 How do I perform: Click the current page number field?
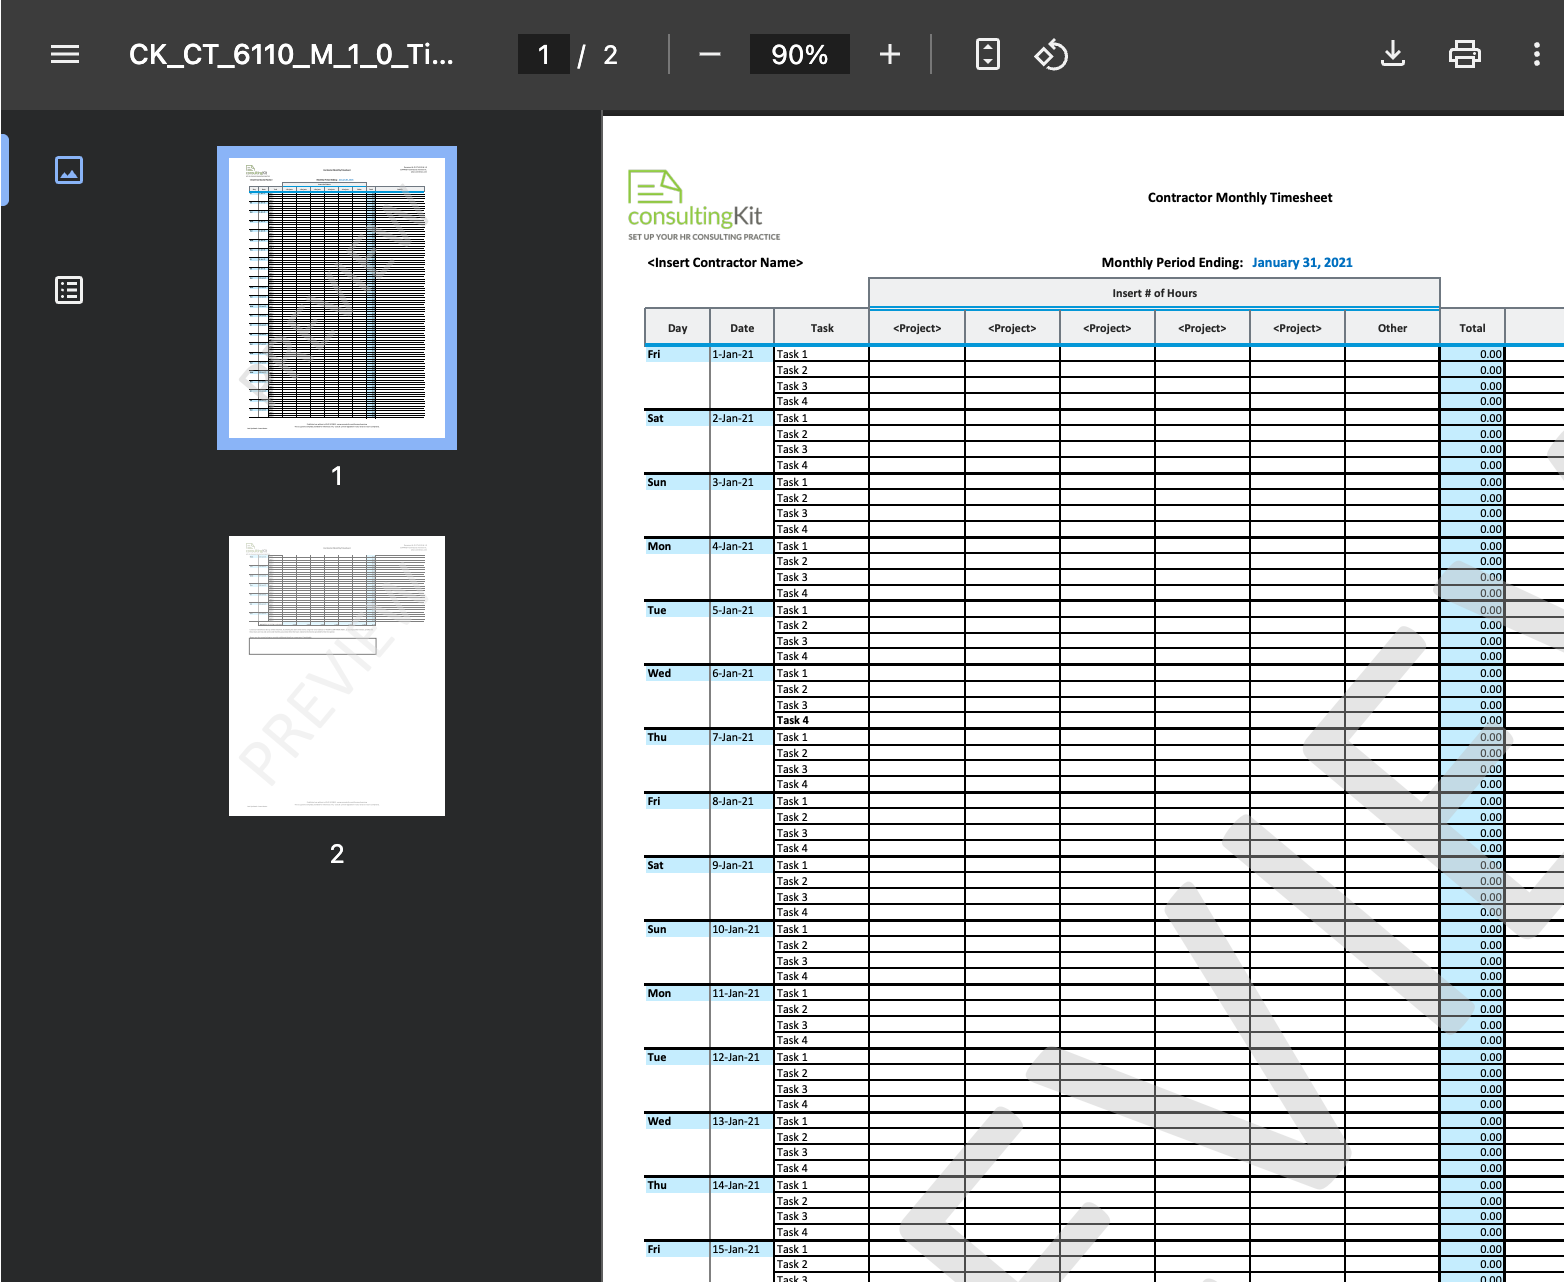(543, 54)
